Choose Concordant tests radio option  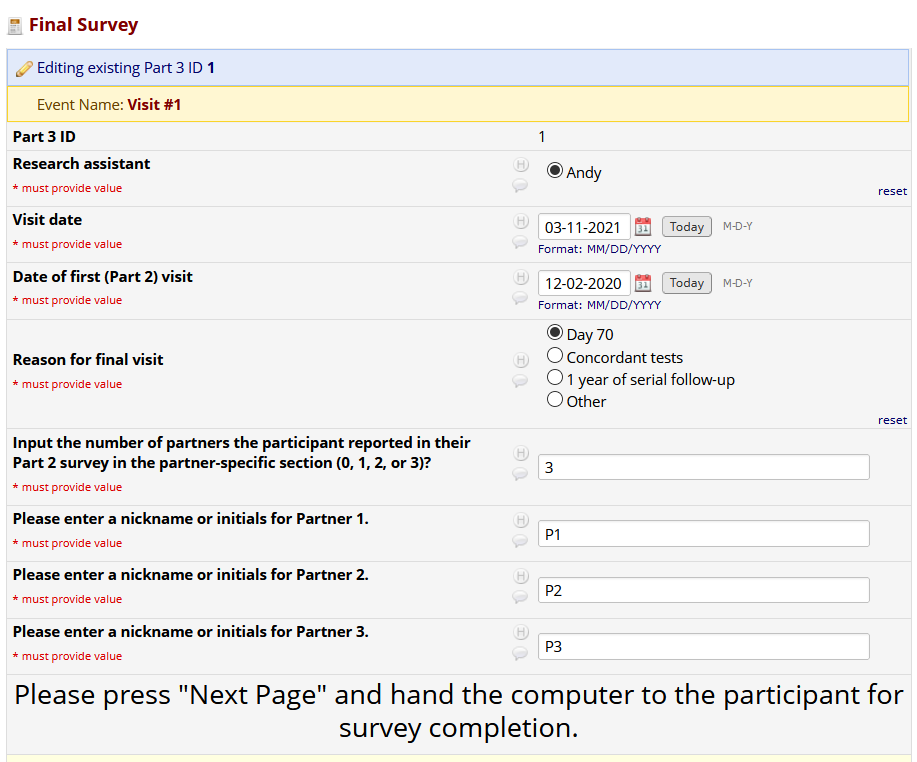[555, 356]
